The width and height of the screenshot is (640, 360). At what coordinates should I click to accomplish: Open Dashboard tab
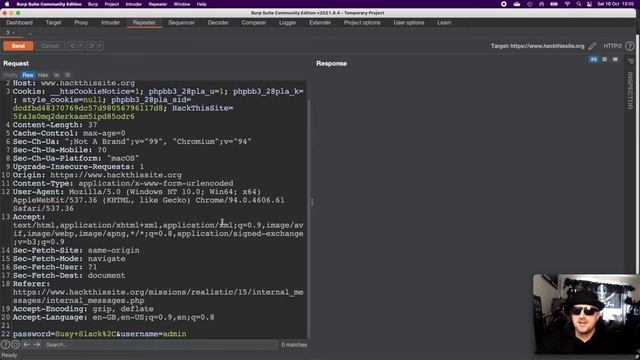tap(19, 23)
